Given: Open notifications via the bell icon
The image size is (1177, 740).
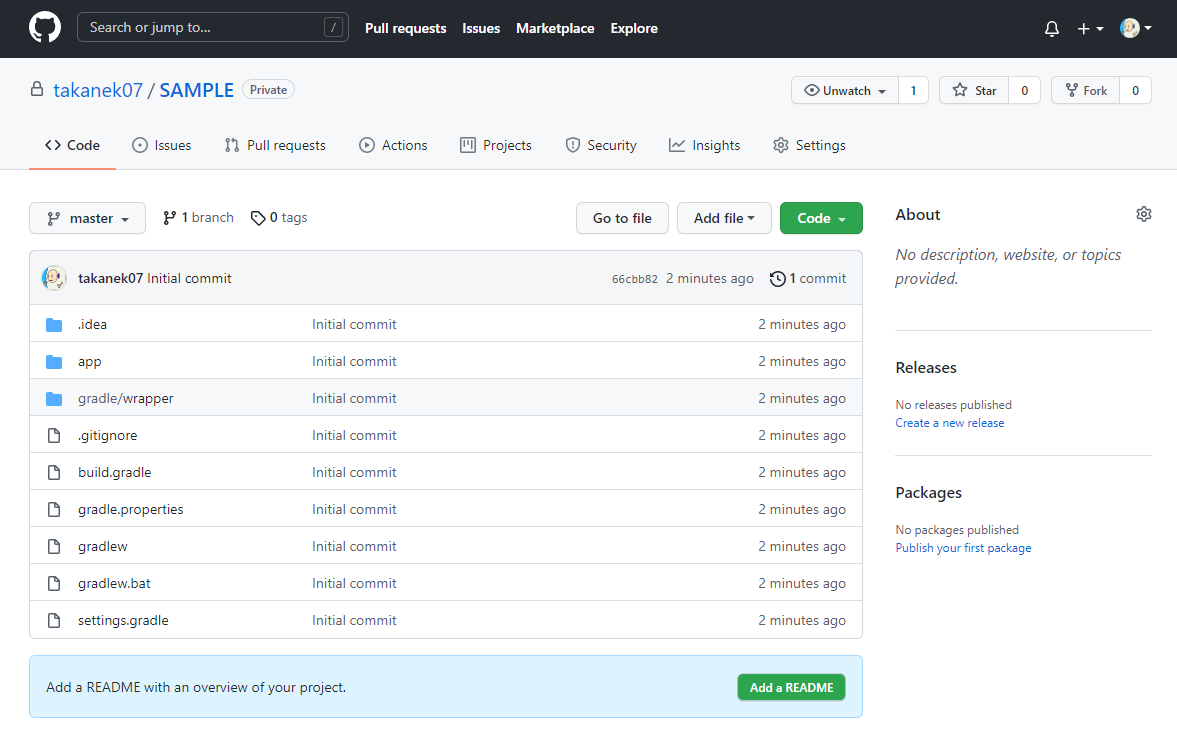Looking at the screenshot, I should 1051,28.
